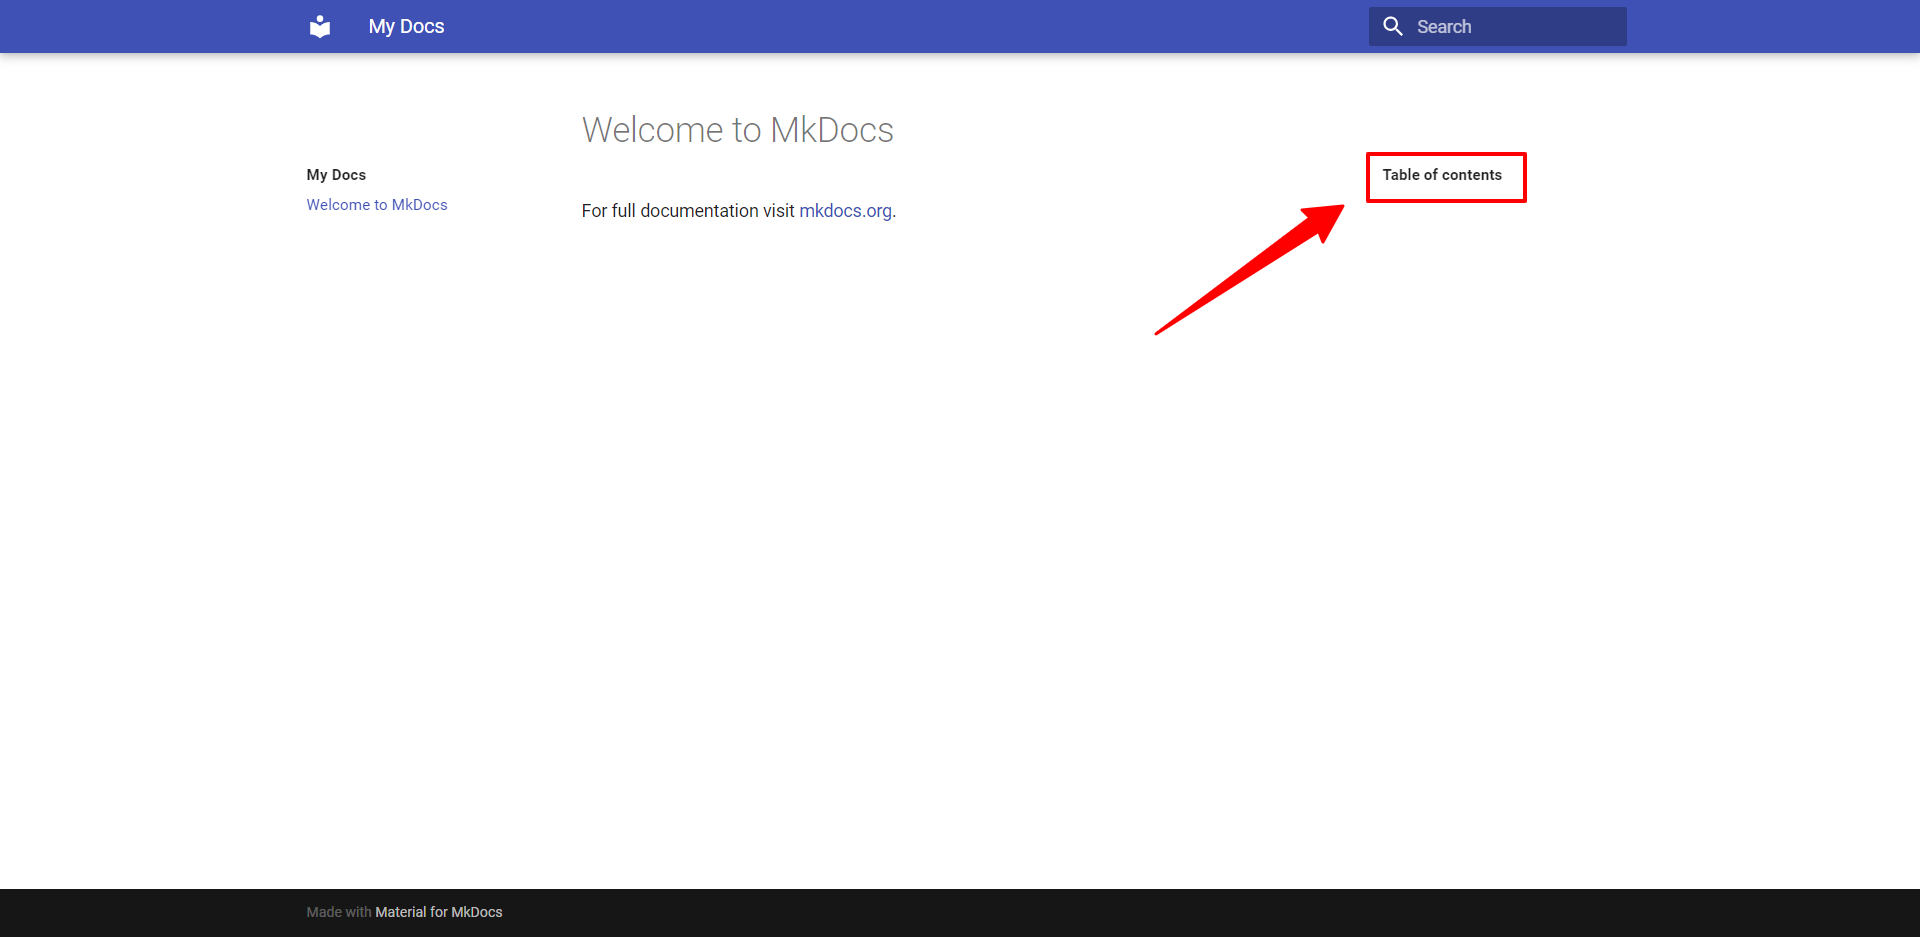Open Welcome to MkDocs sidebar link
The image size is (1920, 937).
coord(377,205)
